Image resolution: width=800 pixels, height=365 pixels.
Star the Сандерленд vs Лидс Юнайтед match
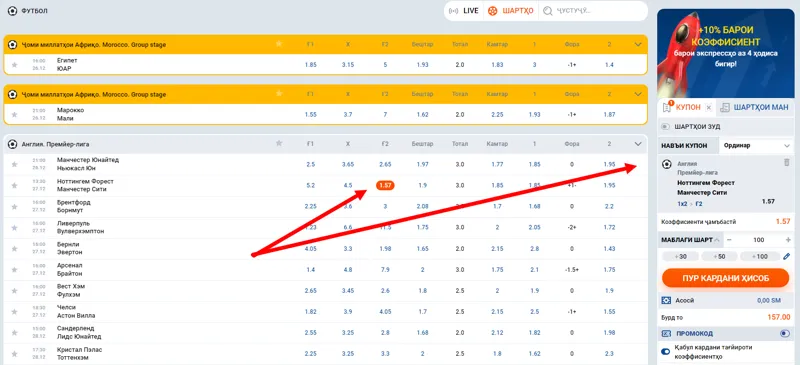(14, 332)
